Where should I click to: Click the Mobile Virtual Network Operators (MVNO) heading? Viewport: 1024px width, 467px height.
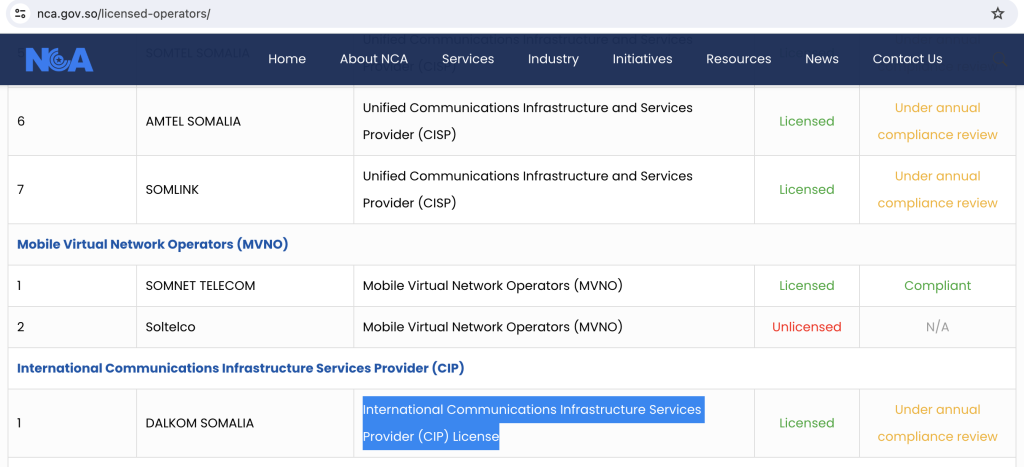tap(152, 244)
